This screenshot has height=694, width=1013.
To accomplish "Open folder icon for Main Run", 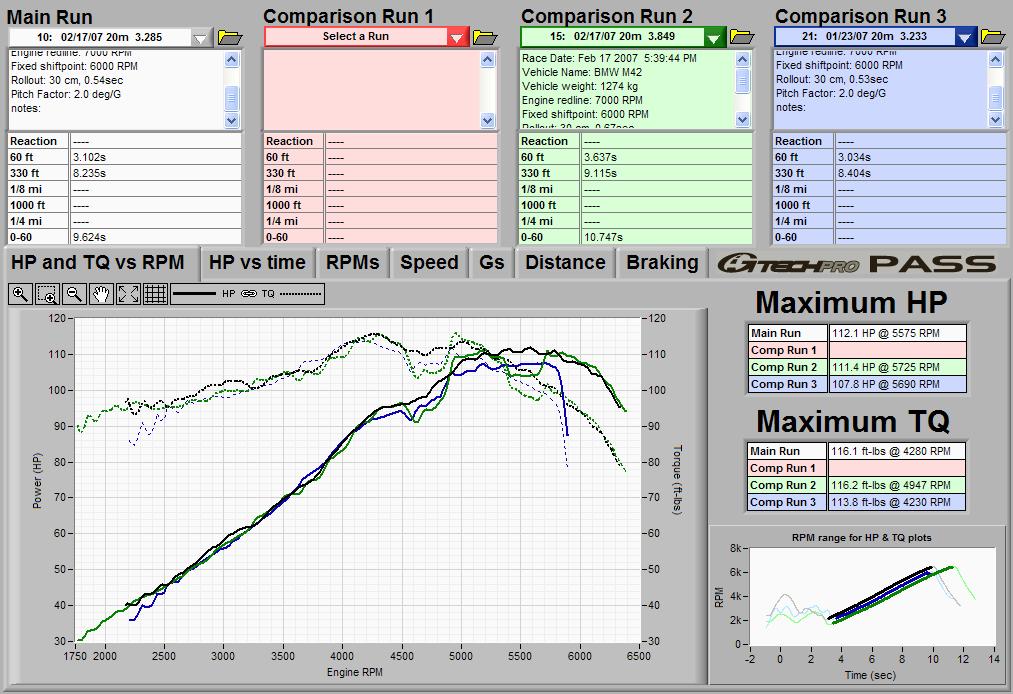I will point(229,37).
